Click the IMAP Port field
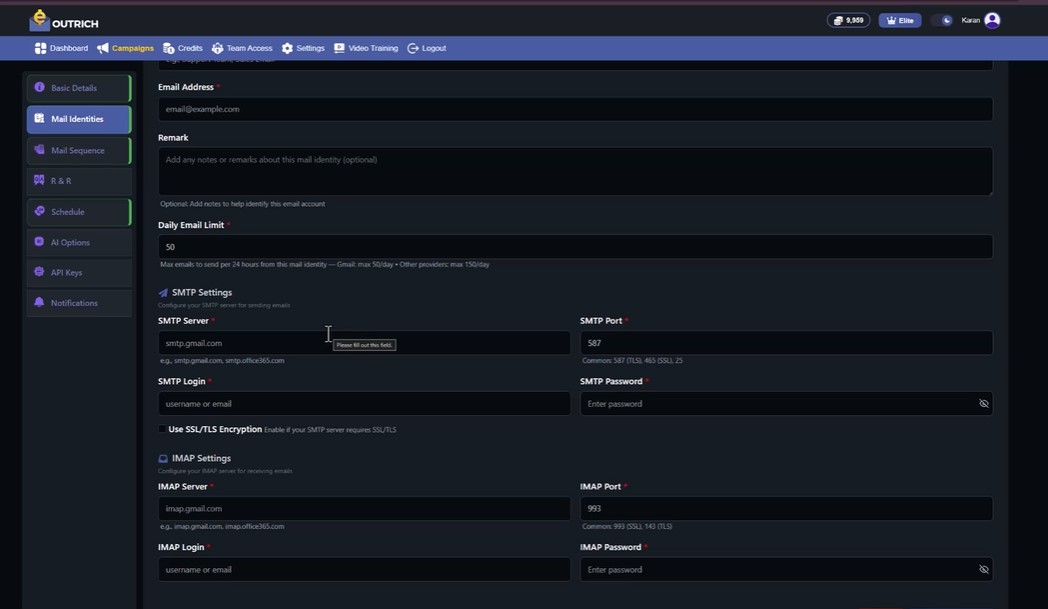Screen dimensions: 1048x609 786,509
